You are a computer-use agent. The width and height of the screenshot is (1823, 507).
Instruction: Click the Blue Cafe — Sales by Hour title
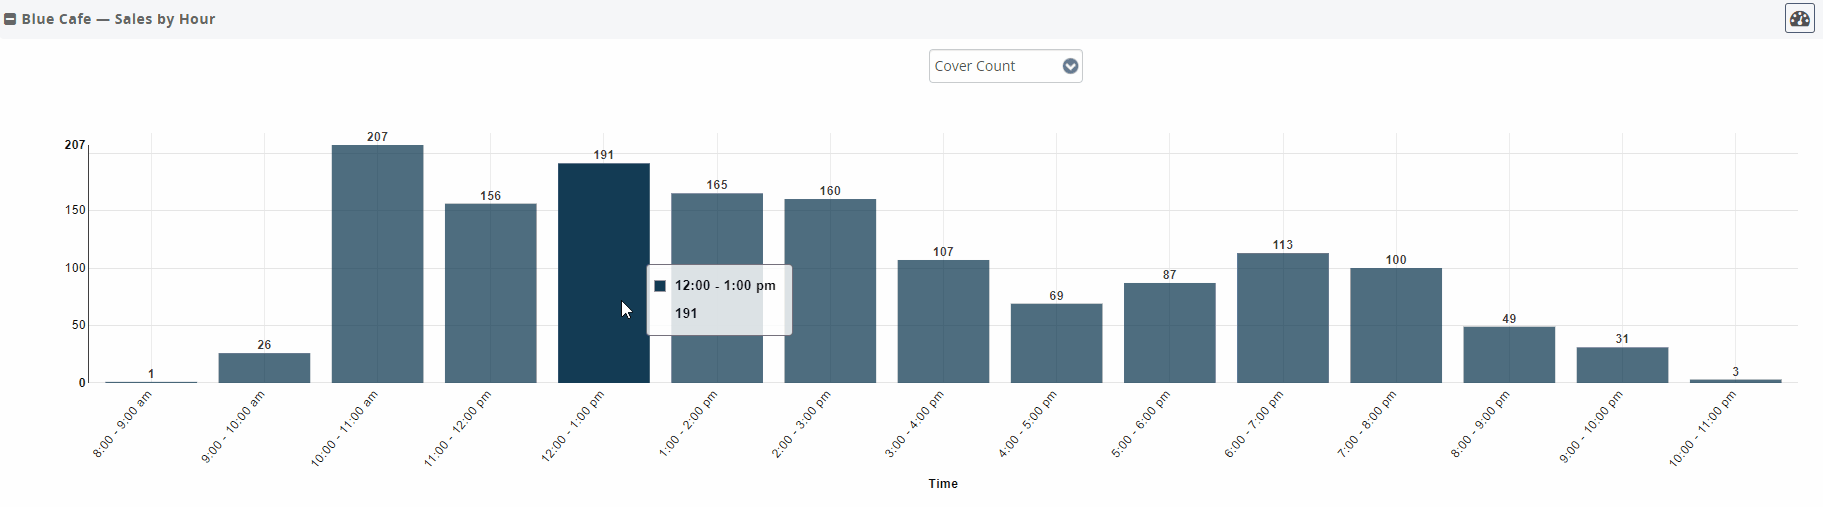(x=118, y=19)
